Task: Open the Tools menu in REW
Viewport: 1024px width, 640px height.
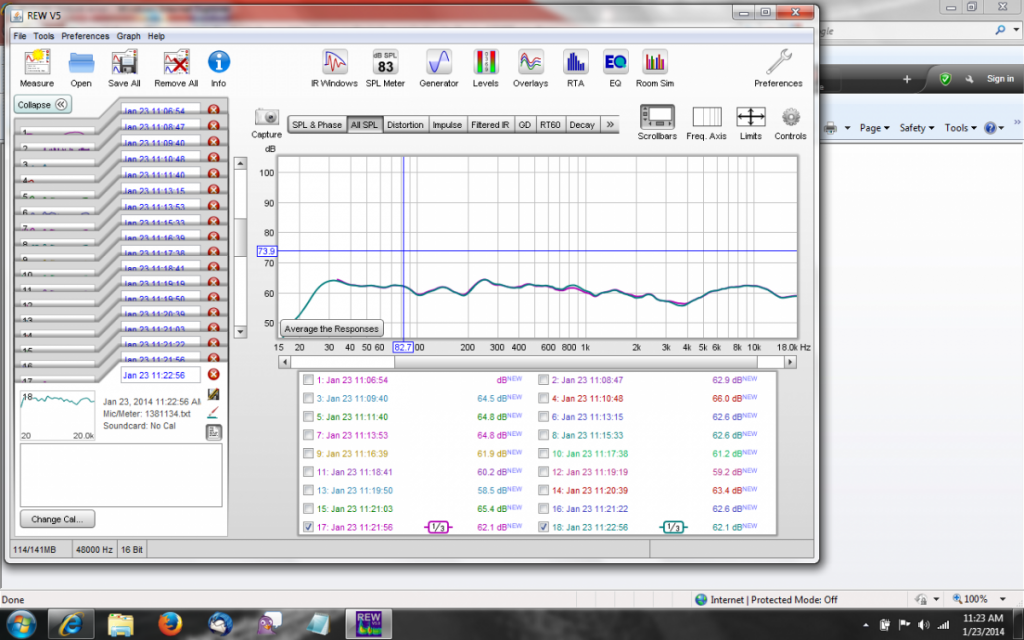Action: [x=44, y=36]
